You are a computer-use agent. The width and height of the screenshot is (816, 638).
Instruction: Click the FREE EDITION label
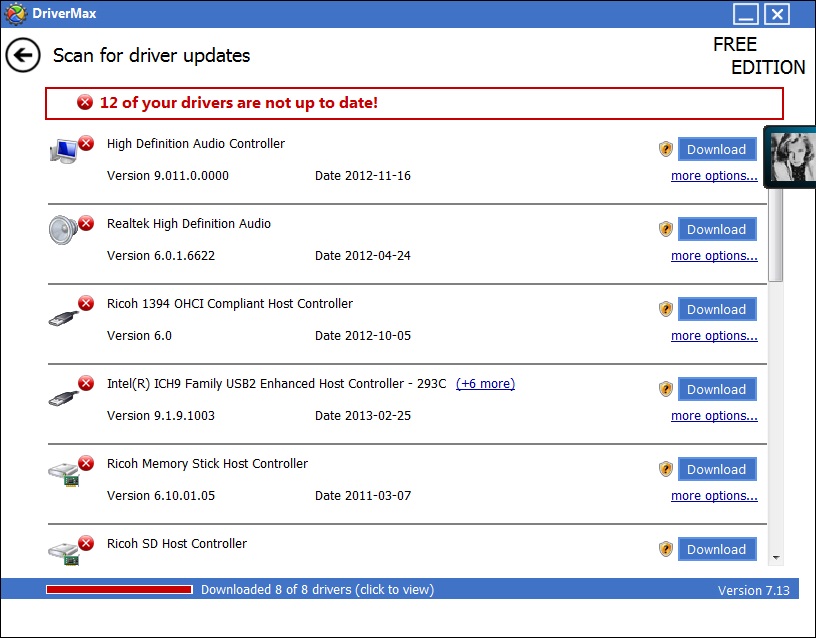click(759, 56)
